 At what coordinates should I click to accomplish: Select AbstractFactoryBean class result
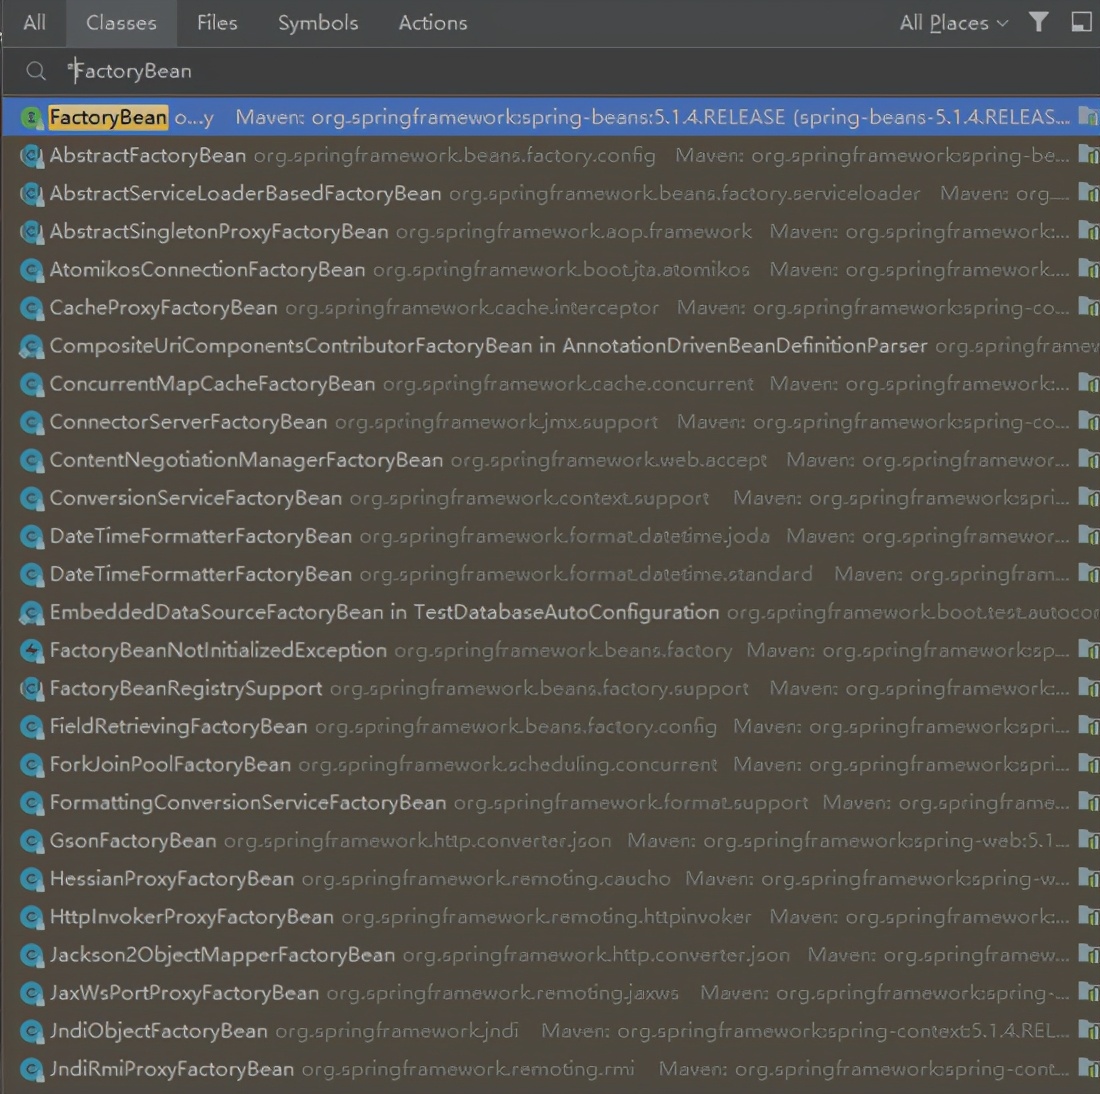point(551,155)
